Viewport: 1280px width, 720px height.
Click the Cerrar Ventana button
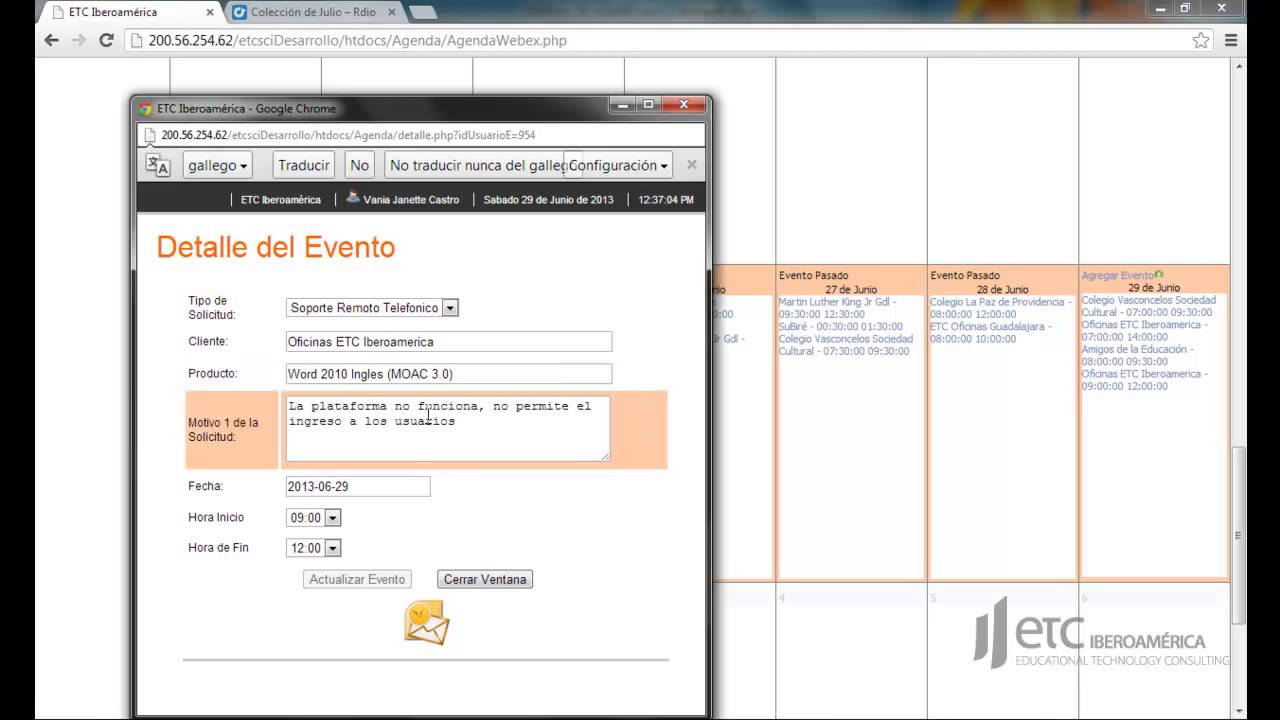point(485,579)
